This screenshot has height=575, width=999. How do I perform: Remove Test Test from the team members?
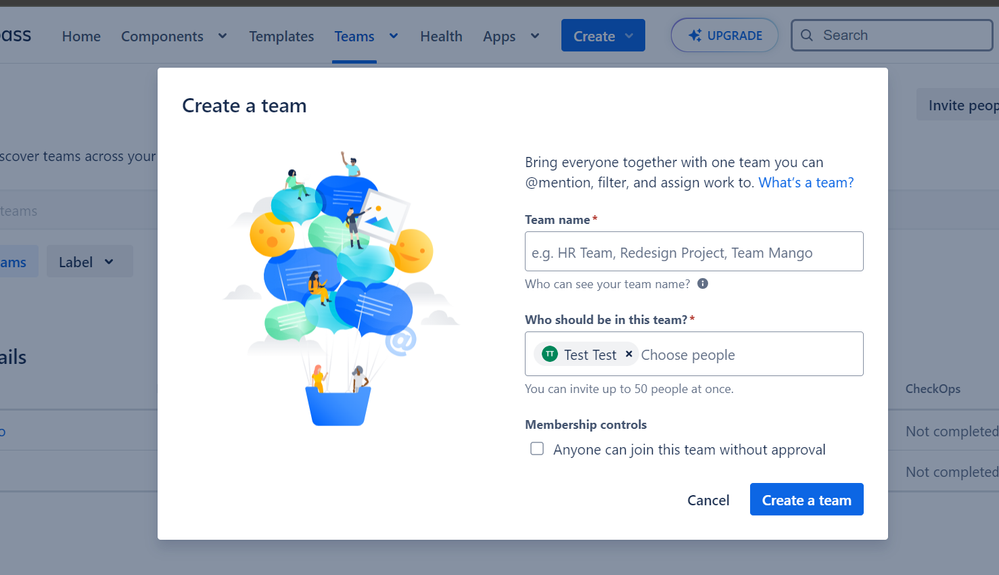click(x=628, y=354)
